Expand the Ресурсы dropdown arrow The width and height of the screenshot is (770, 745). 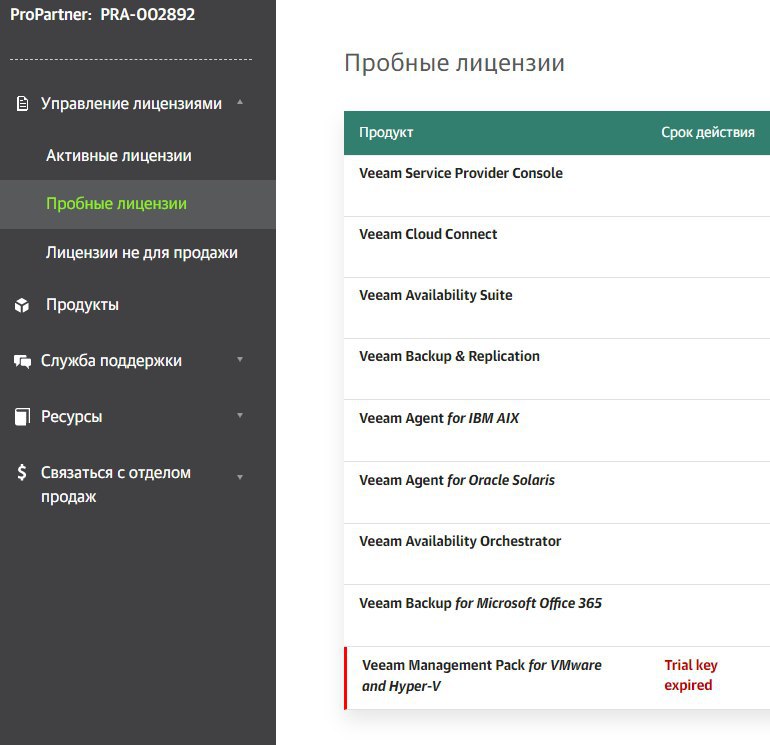pos(240,415)
